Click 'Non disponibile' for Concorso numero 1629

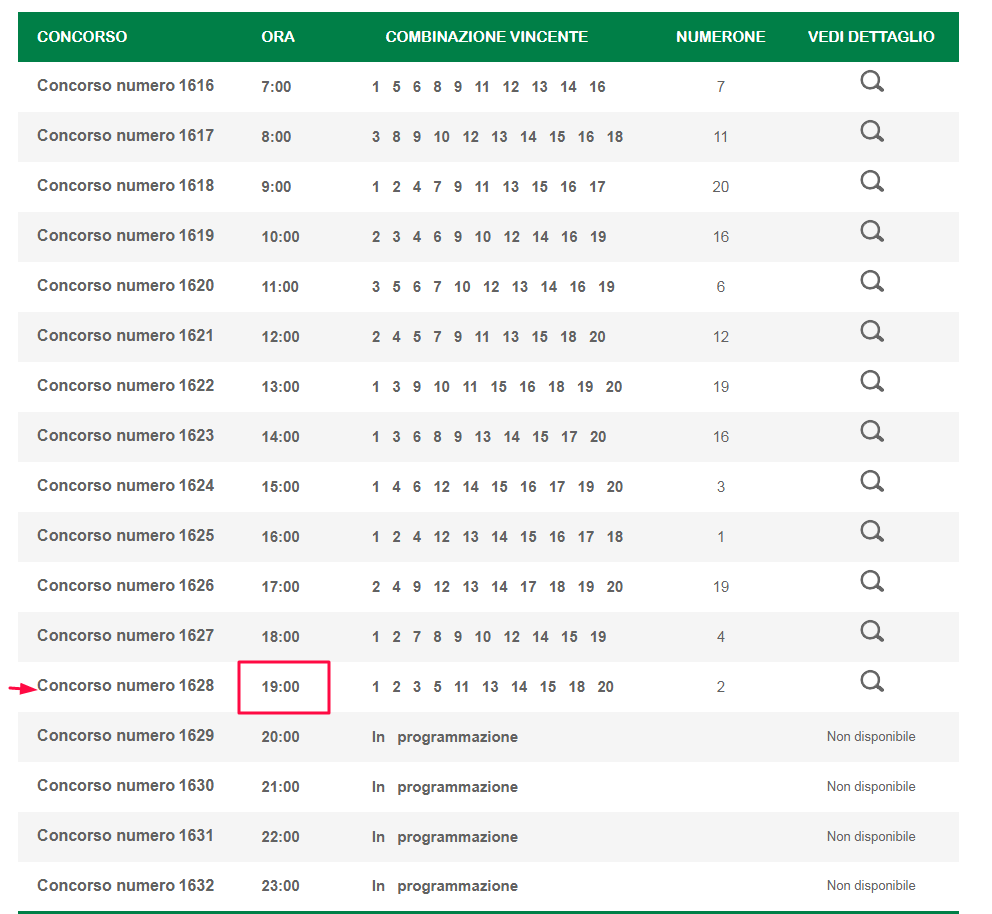pyautogui.click(x=871, y=736)
